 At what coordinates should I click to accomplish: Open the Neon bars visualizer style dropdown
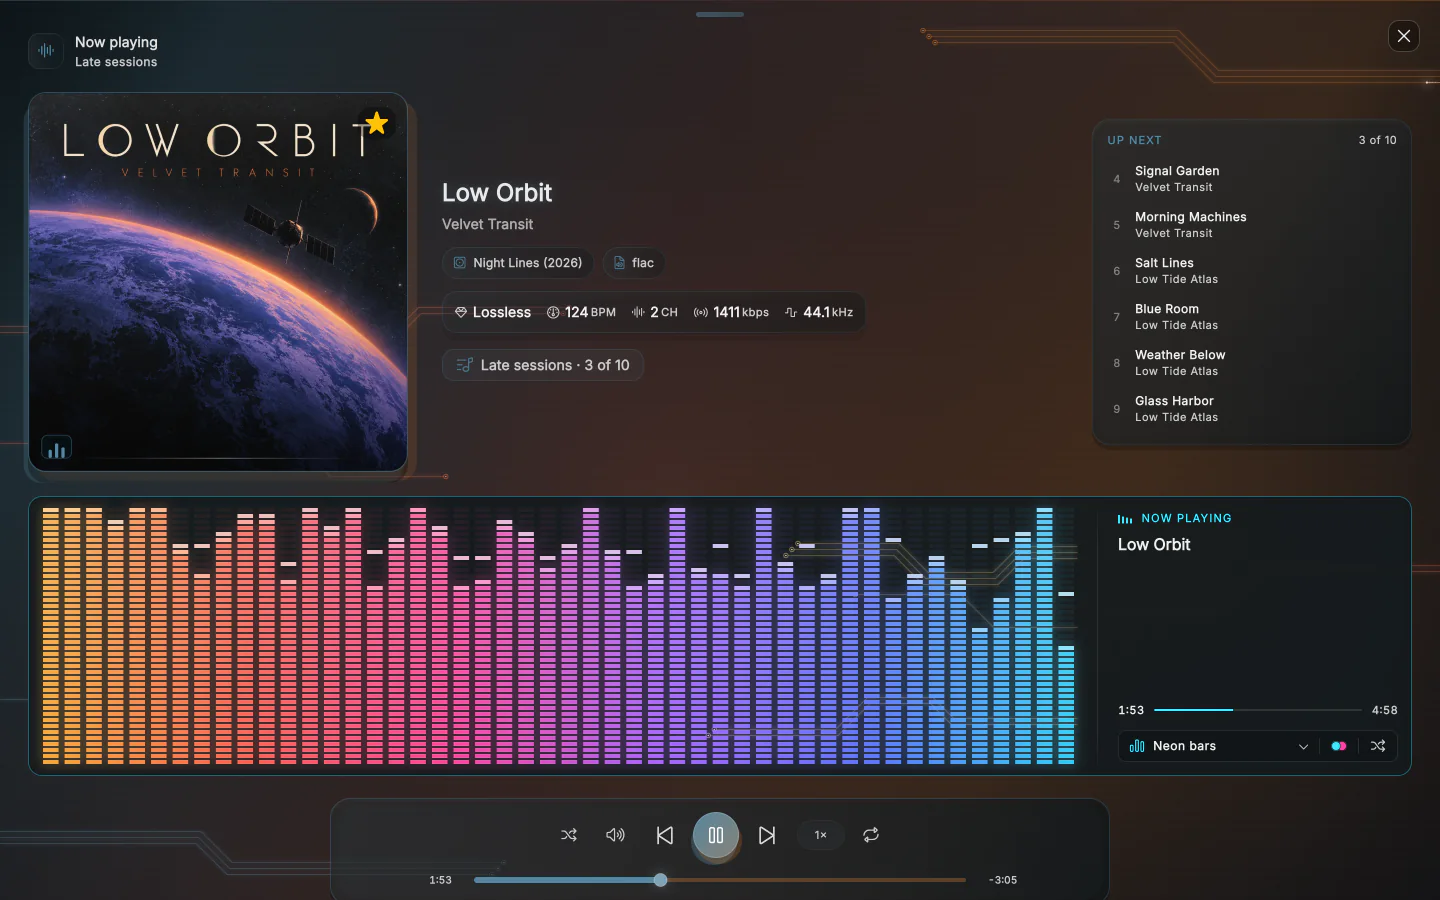click(x=1218, y=746)
